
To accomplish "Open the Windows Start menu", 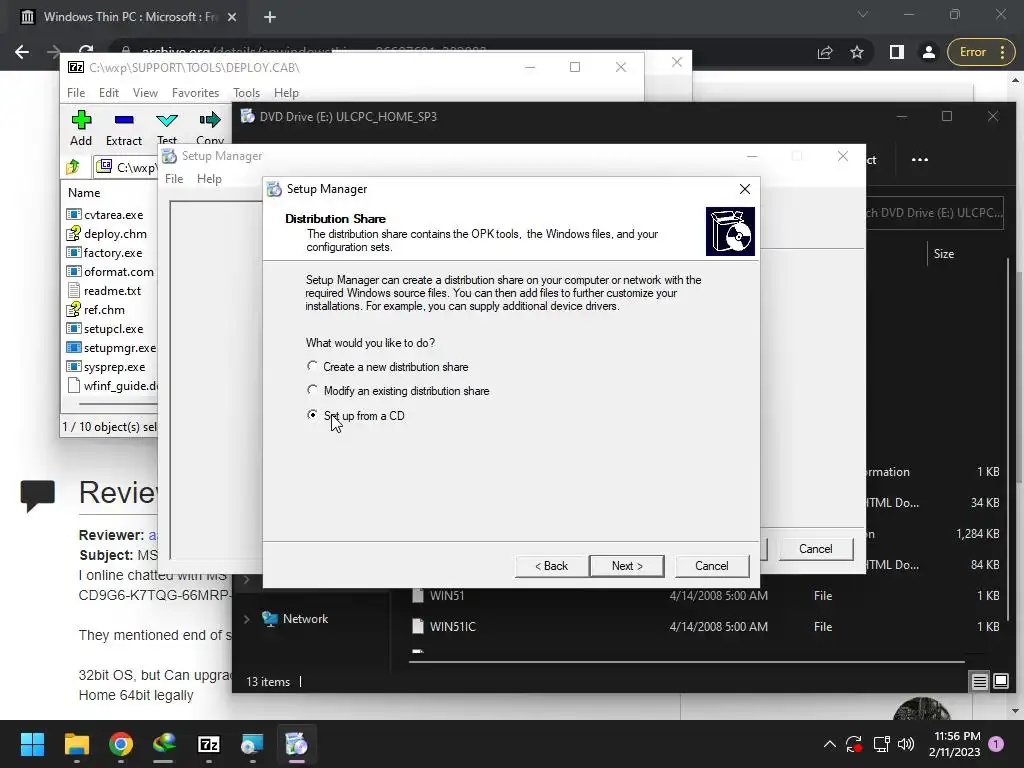I will pos(32,744).
